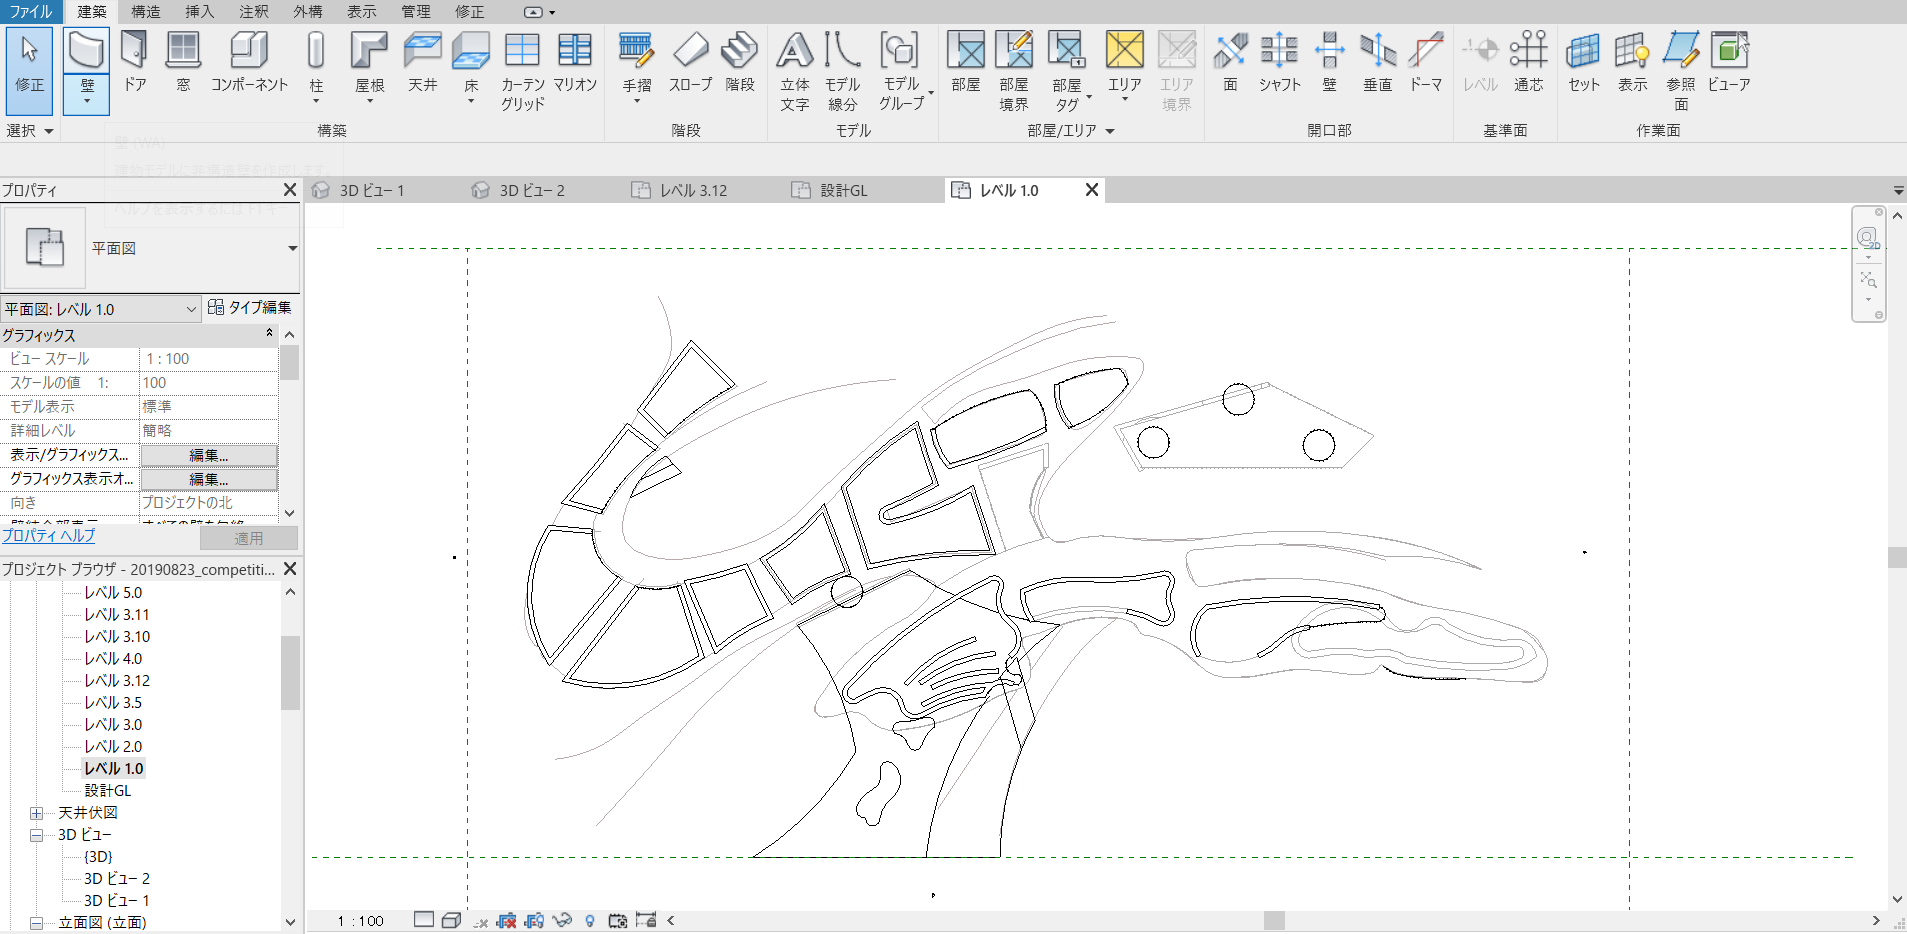Image resolution: width=1907 pixels, height=934 pixels.
Task: Select the ドーマ (Dormer) opening tool
Action: point(1426,62)
